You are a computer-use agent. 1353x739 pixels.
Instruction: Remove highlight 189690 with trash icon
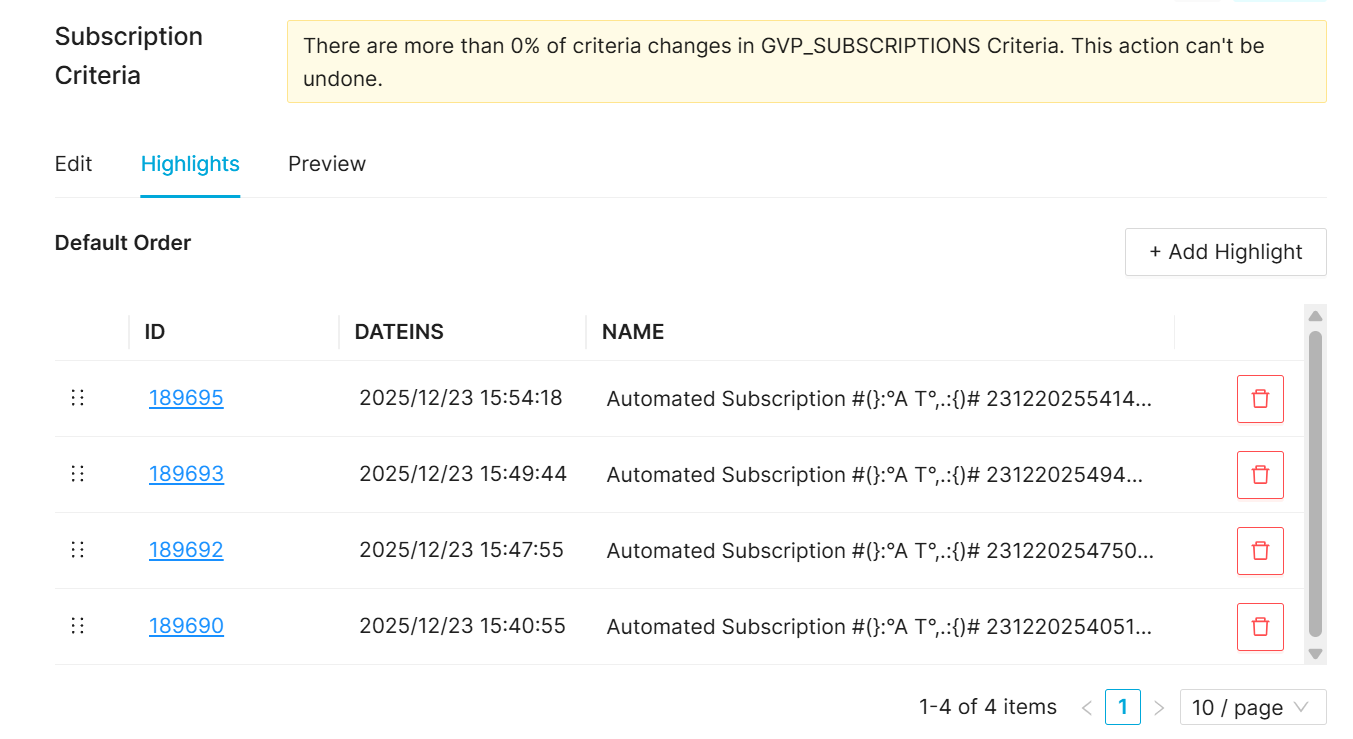pos(1260,627)
